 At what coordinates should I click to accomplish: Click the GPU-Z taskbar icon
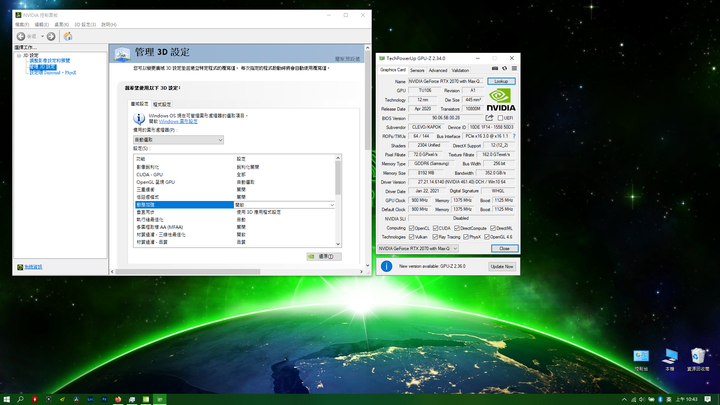pos(160,399)
